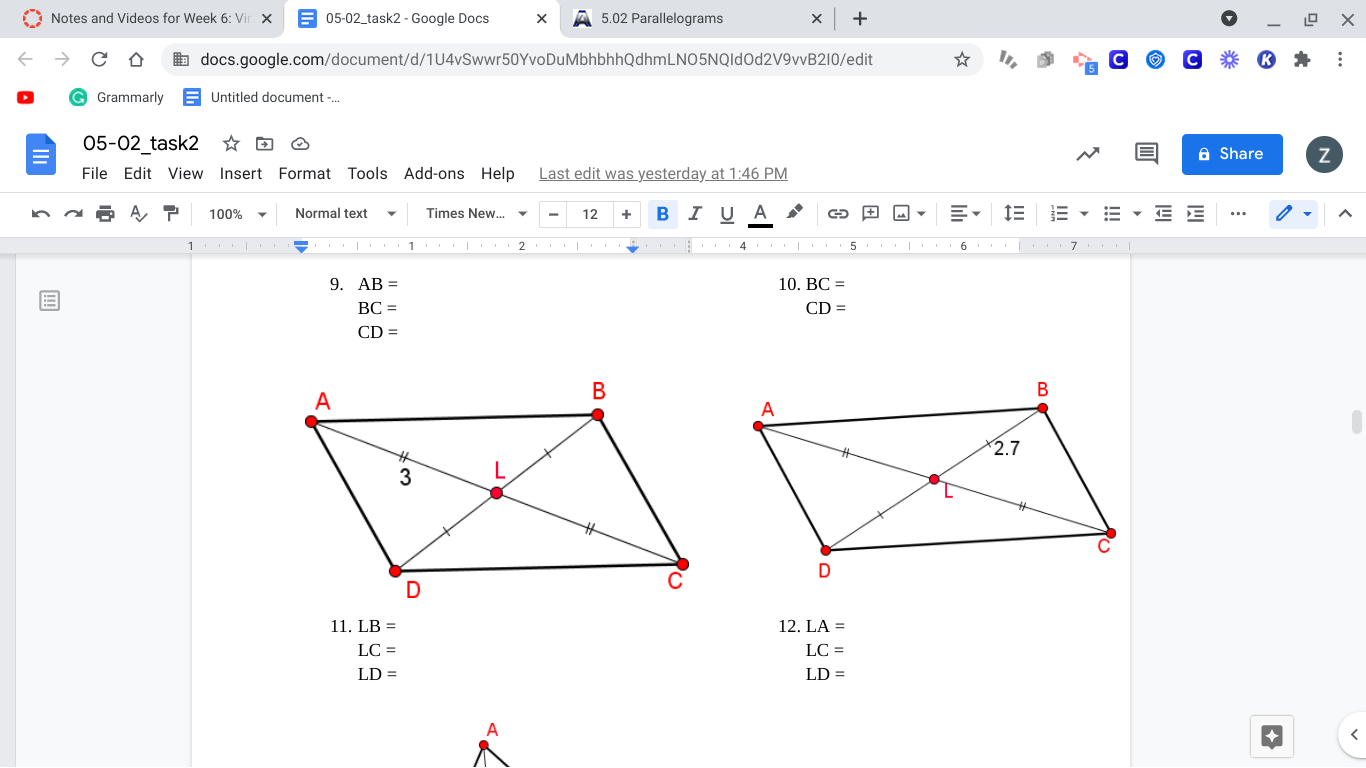Switch to Notes and Videos for Week 6 tab
The image size is (1366, 768).
pyautogui.click(x=148, y=18)
